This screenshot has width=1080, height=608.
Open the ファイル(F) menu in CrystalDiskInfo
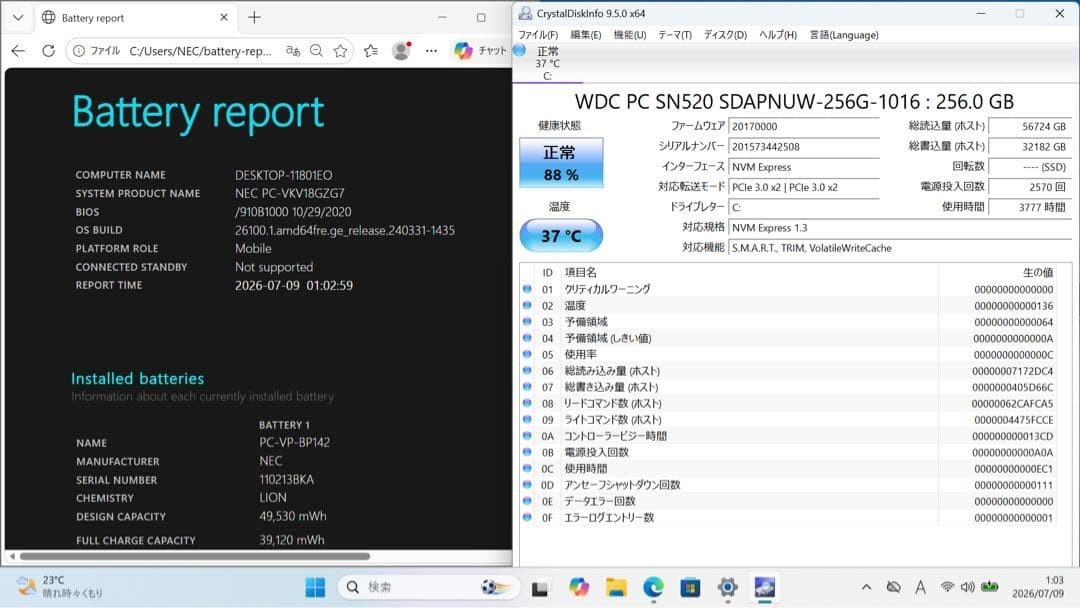[x=538, y=34]
